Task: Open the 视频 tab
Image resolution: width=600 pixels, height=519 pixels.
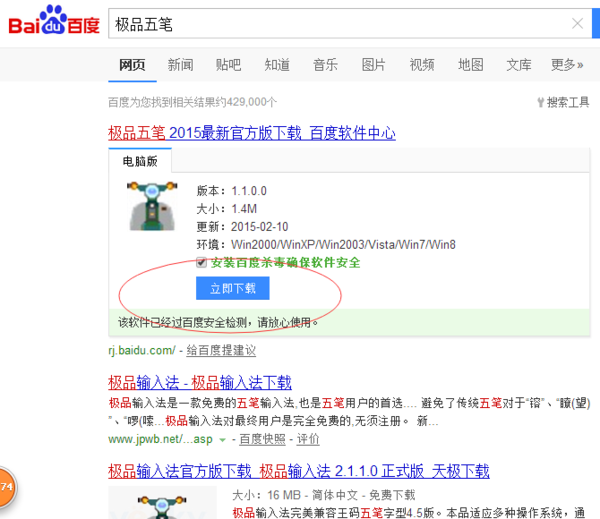Action: (x=422, y=65)
